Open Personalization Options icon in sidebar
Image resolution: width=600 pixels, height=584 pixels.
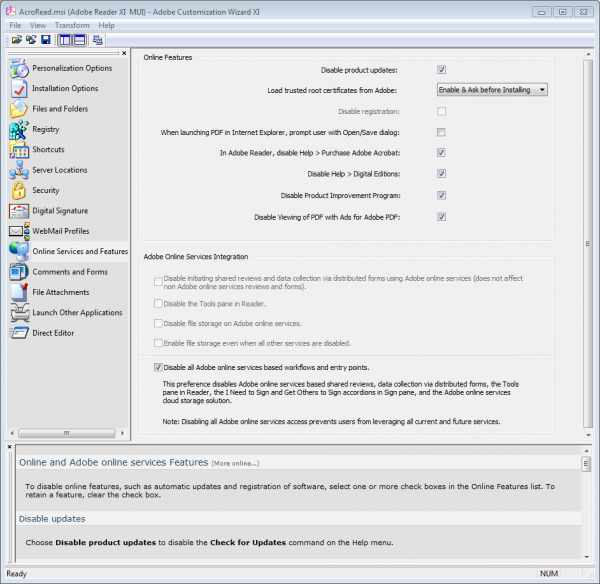pos(19,68)
